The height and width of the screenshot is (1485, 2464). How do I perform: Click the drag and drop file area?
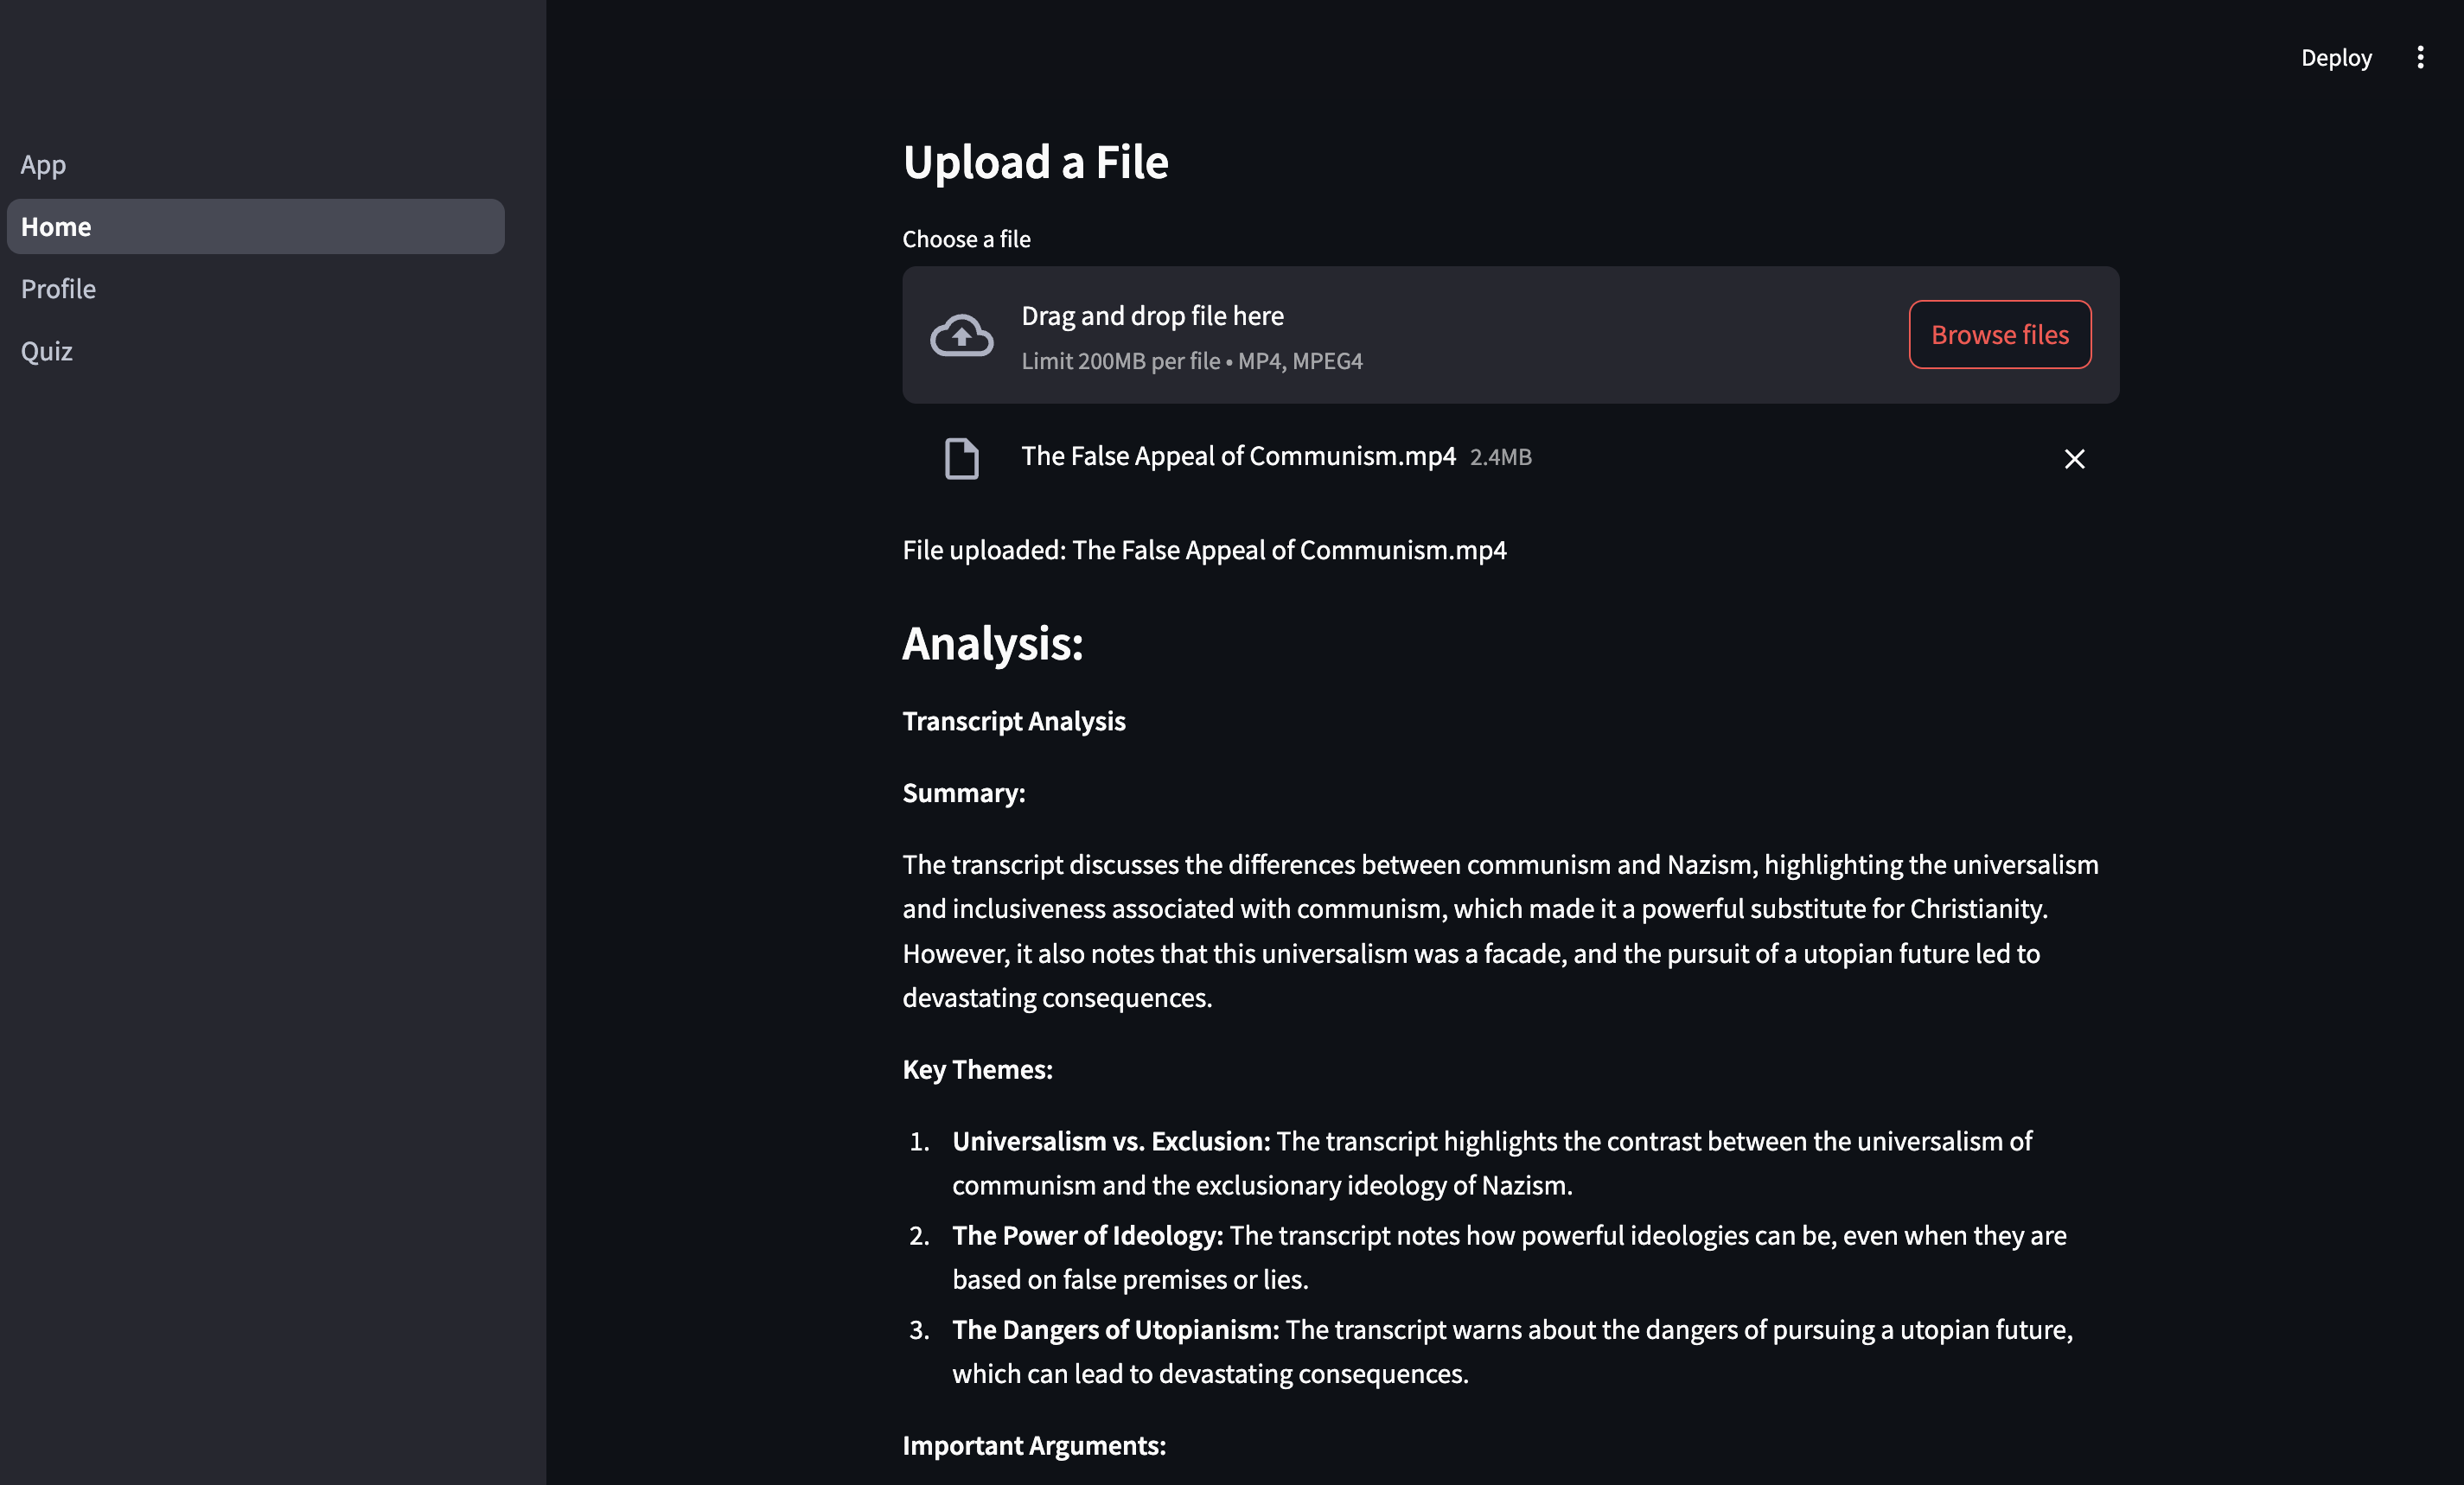click(1400, 335)
